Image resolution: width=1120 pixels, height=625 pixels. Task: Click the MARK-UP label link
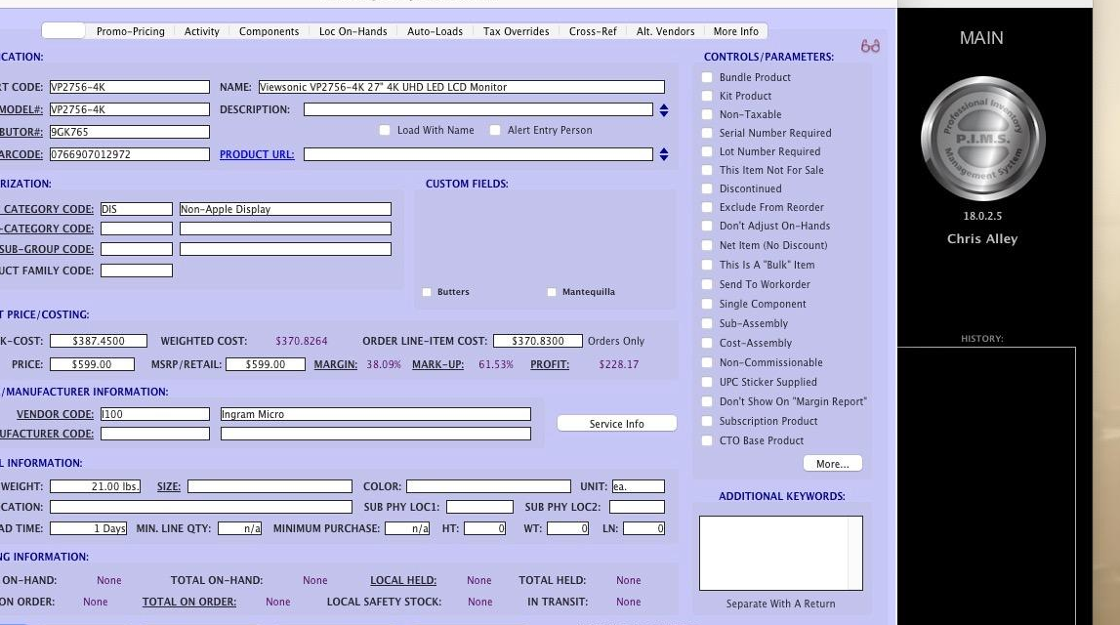pos(438,364)
